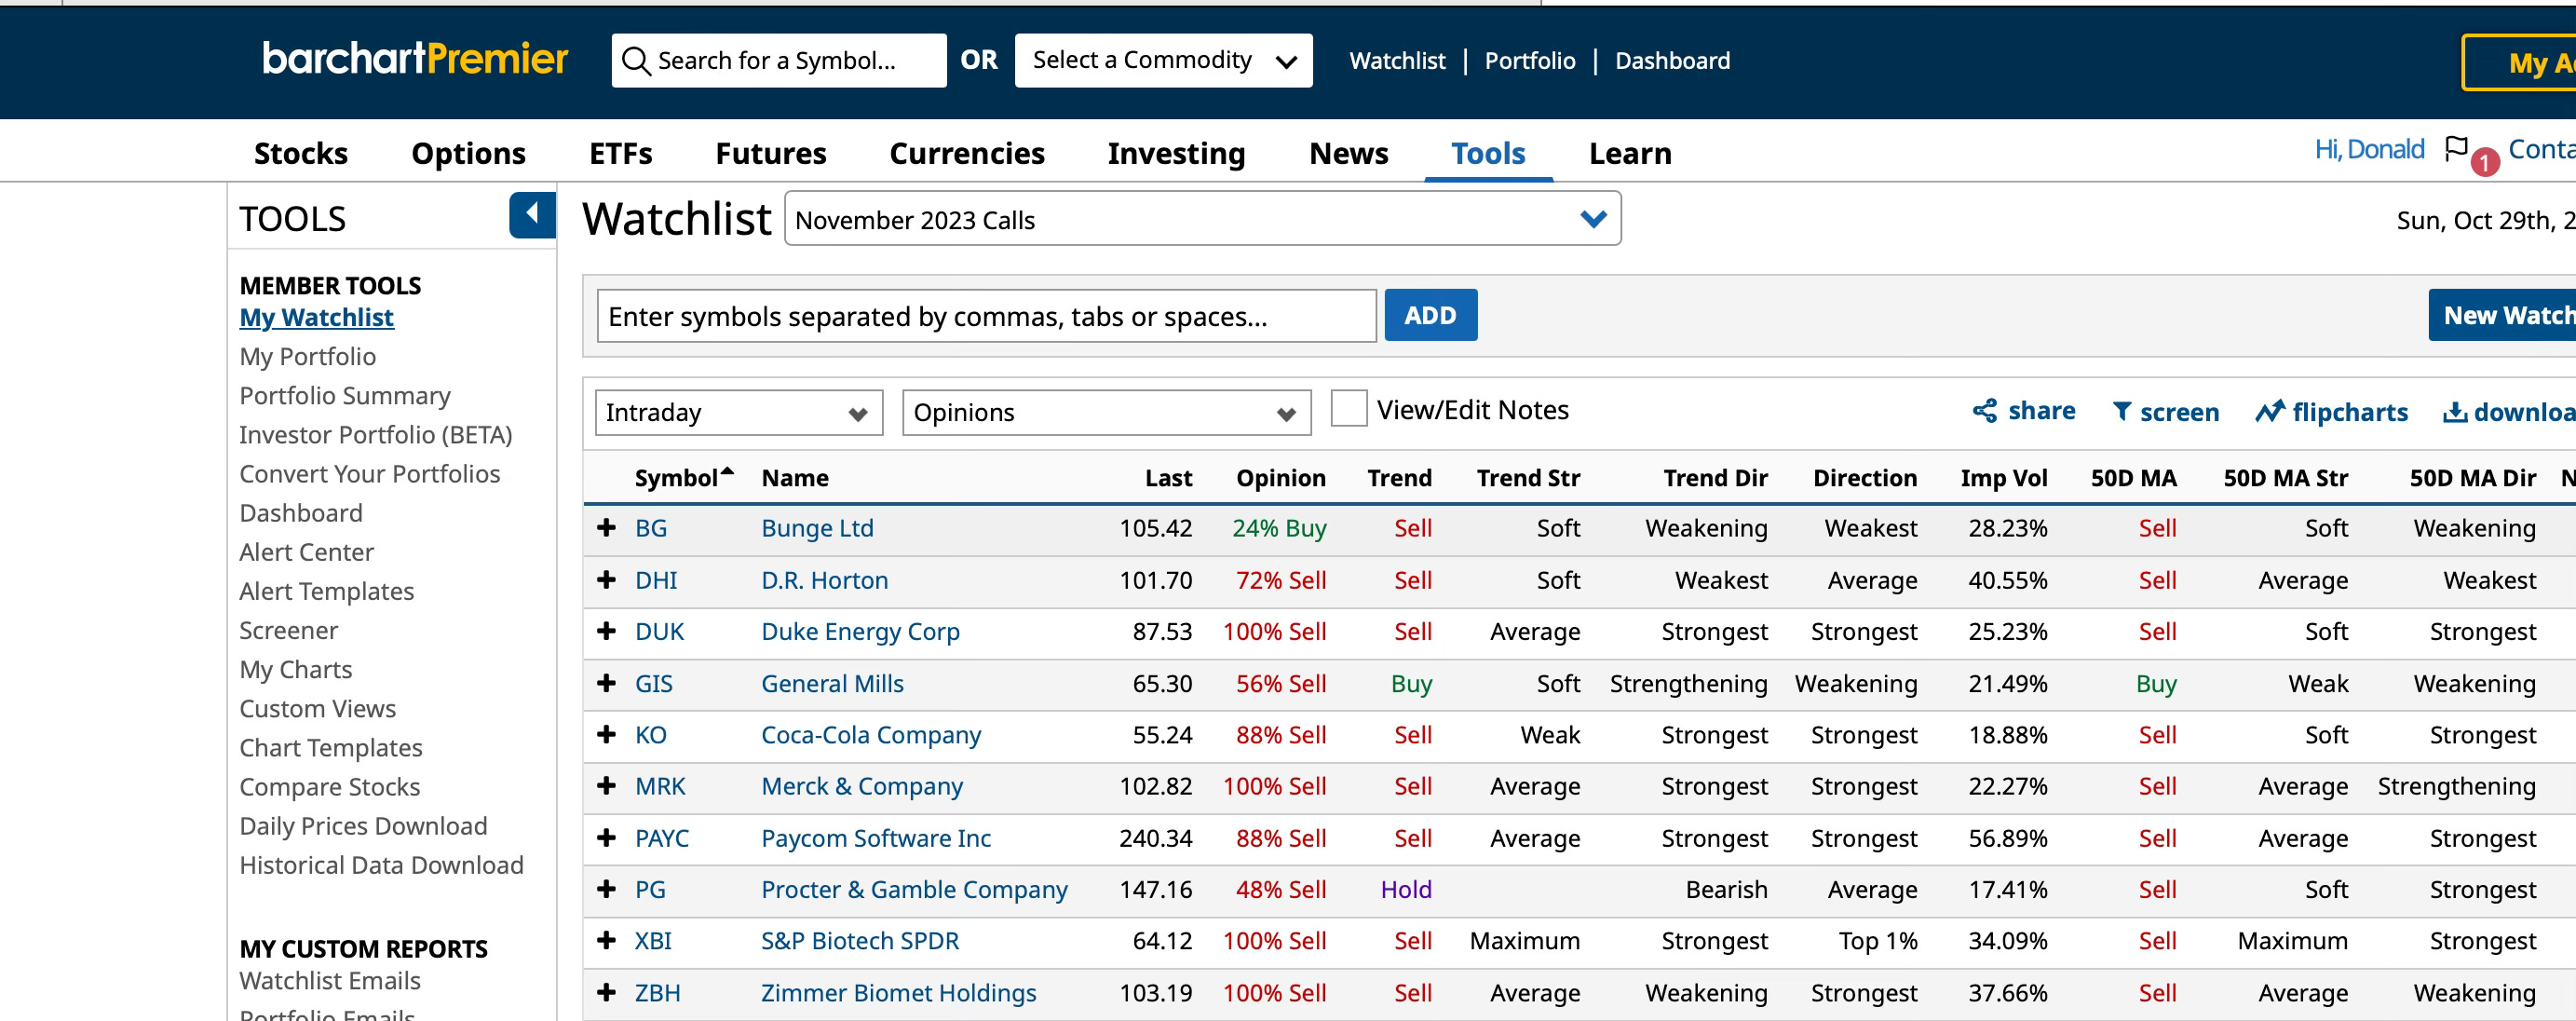Image resolution: width=2576 pixels, height=1021 pixels.
Task: Click the search magnifier icon
Action: (636, 61)
